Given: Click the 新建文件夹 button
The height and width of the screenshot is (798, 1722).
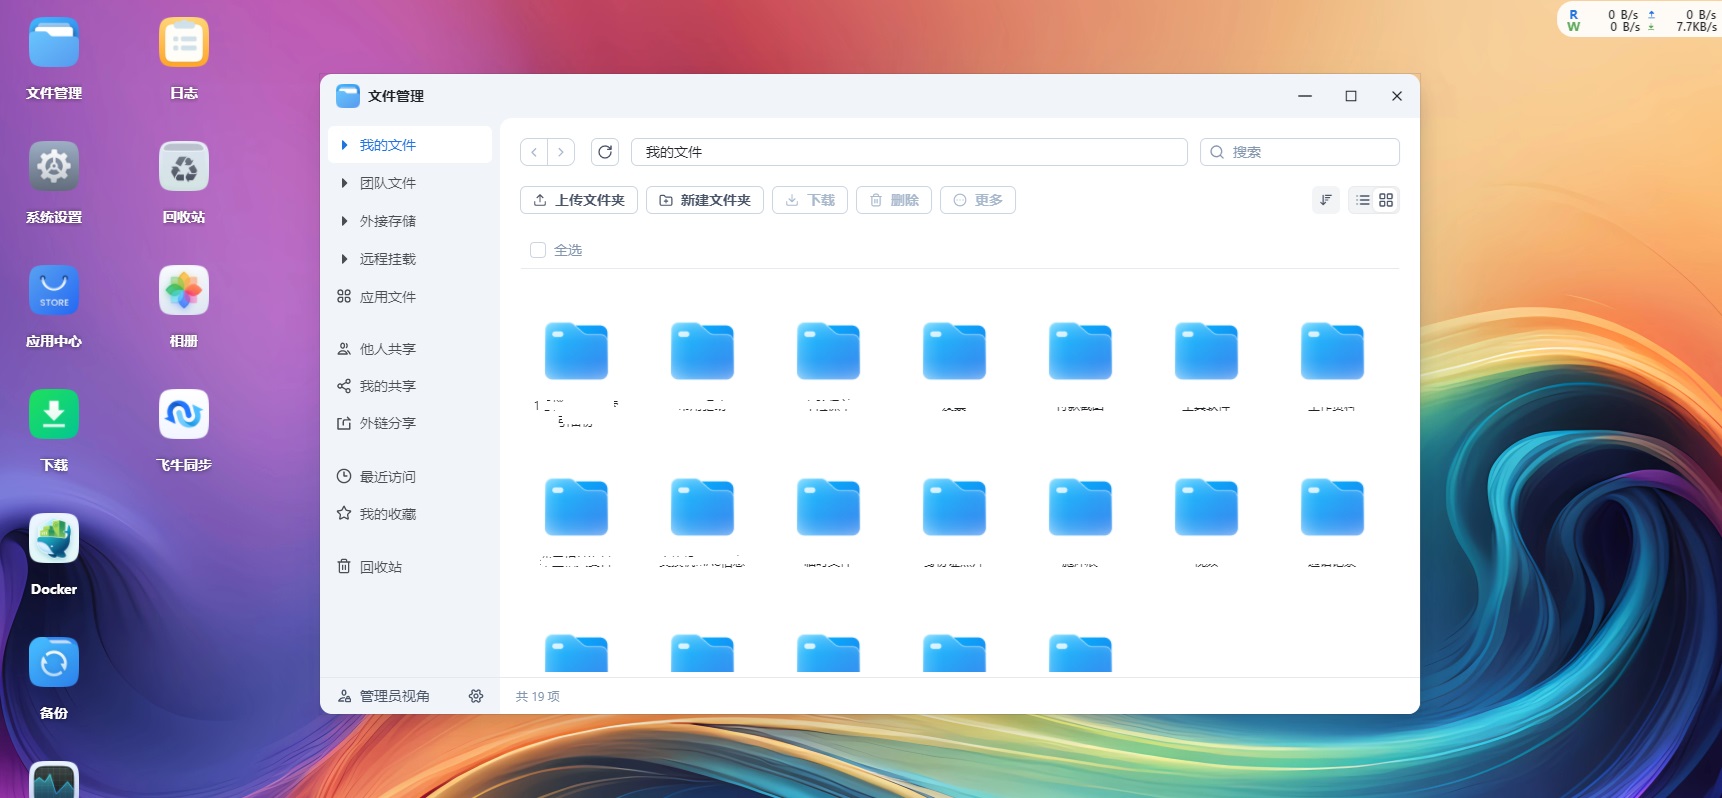Looking at the screenshot, I should (705, 200).
